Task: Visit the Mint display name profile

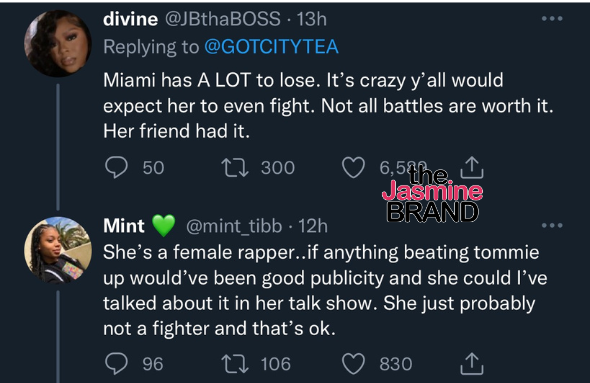Action: tap(124, 226)
